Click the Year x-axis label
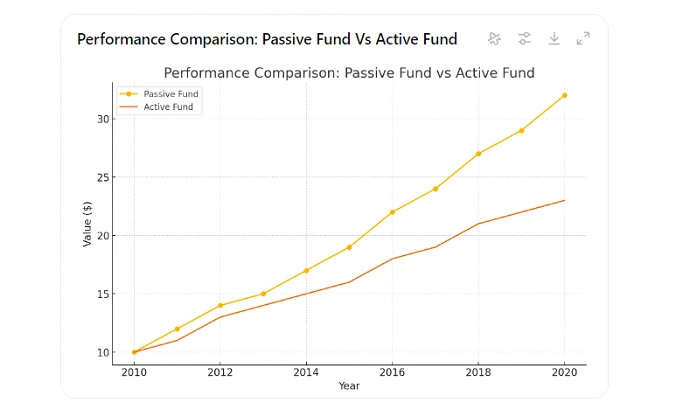Screen dimensions: 675x408 [x=349, y=386]
